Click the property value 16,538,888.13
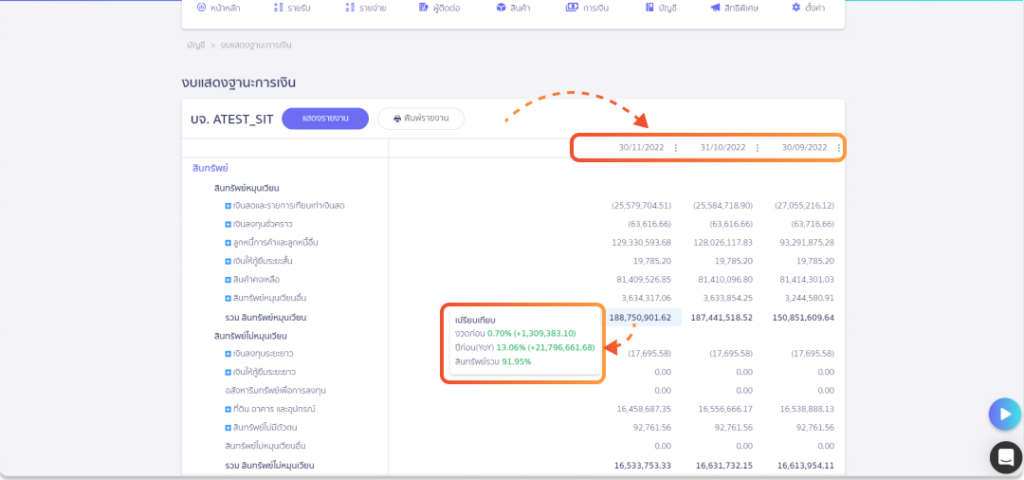Screen dimensions: 1024x480 [x=807, y=409]
